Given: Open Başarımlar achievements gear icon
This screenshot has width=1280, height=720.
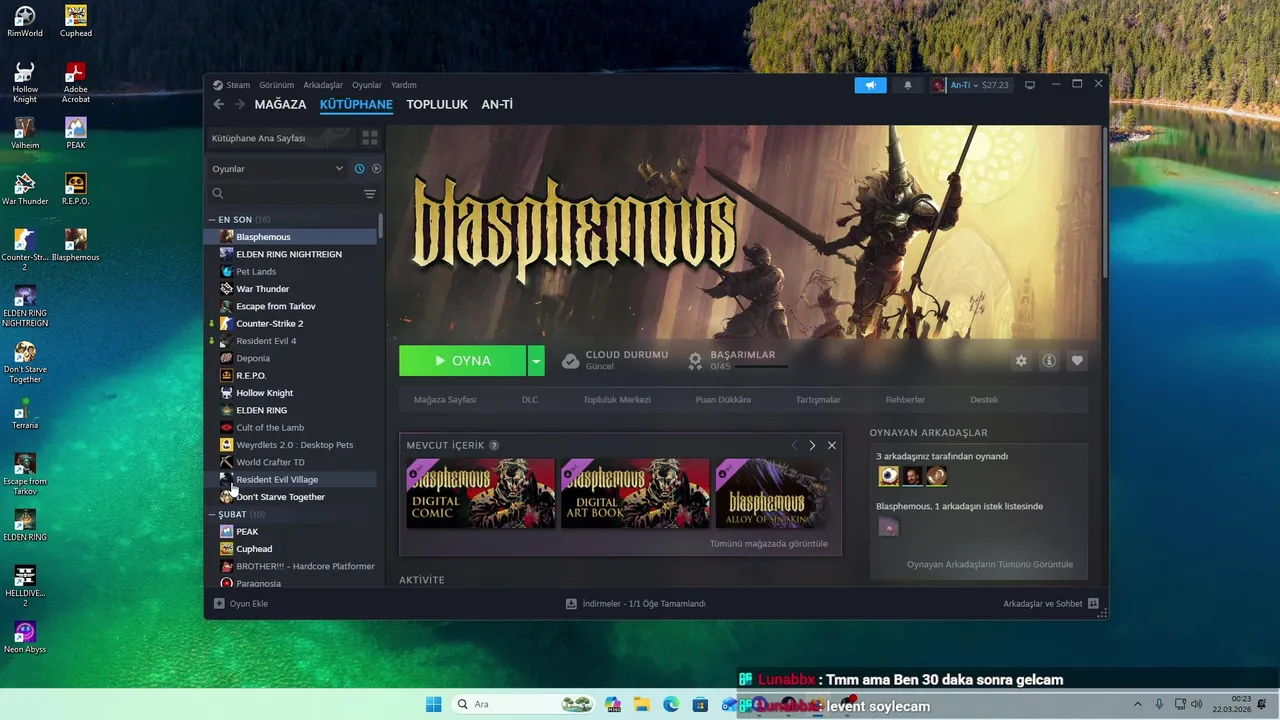Looking at the screenshot, I should click(695, 361).
